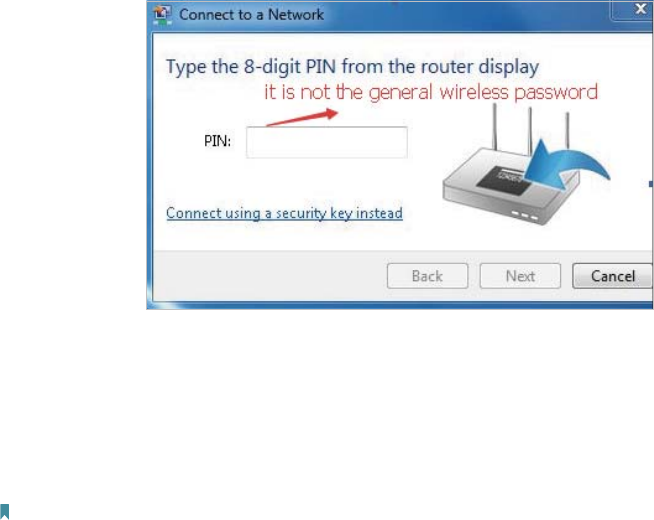Image resolution: width=654 pixels, height=520 pixels.
Task: Click the 'Type the 8-digit PIN' heading
Action: click(352, 67)
